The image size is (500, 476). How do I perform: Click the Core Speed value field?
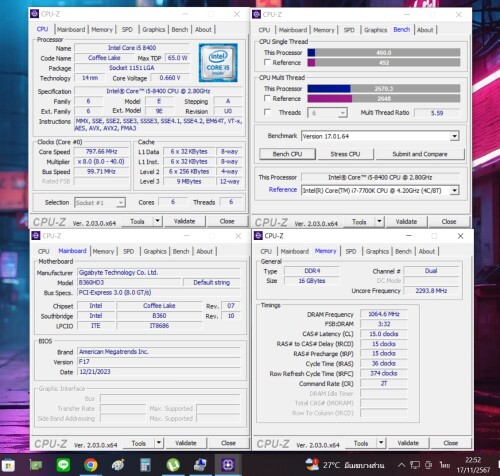pyautogui.click(x=101, y=152)
